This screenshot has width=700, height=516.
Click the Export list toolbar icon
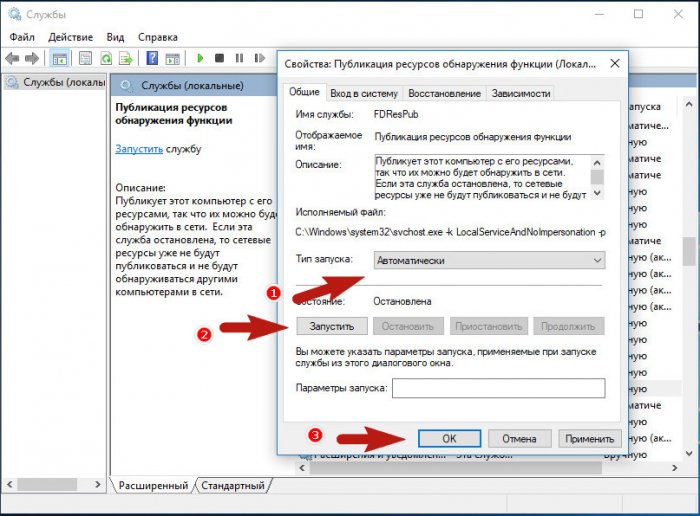126,58
